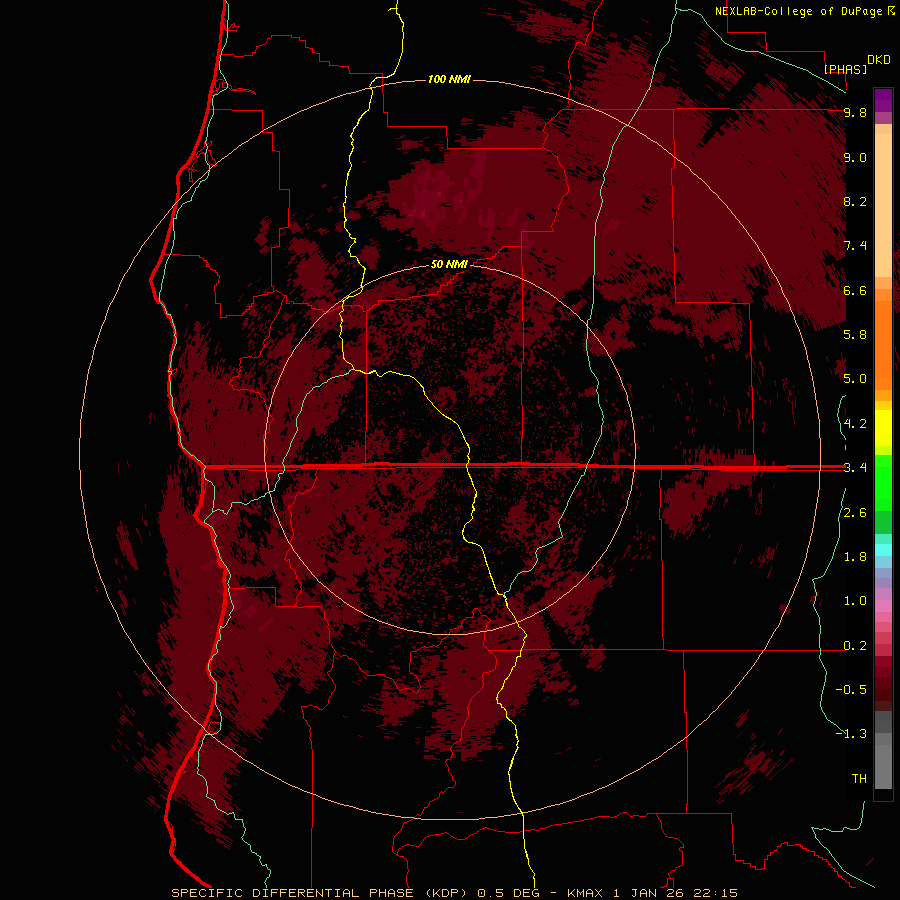Click the 5.0 scale label
This screenshot has height=900, width=900.
(x=855, y=379)
